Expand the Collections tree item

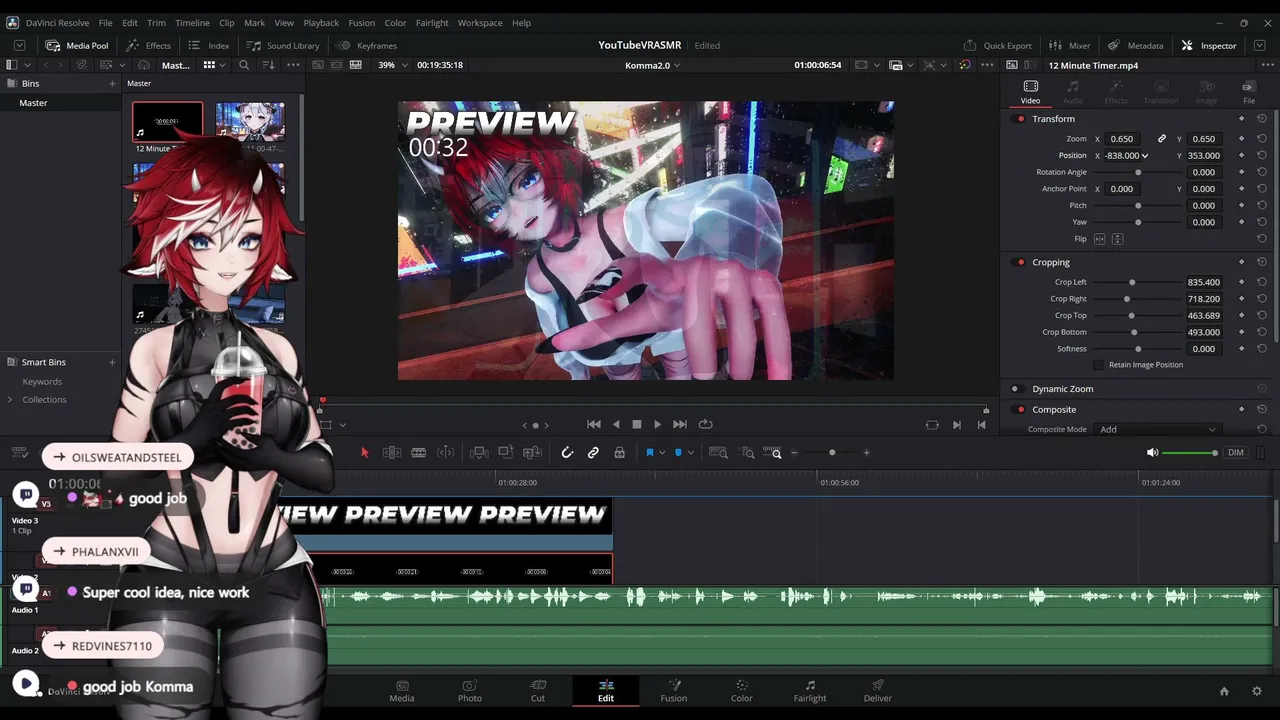pos(10,400)
